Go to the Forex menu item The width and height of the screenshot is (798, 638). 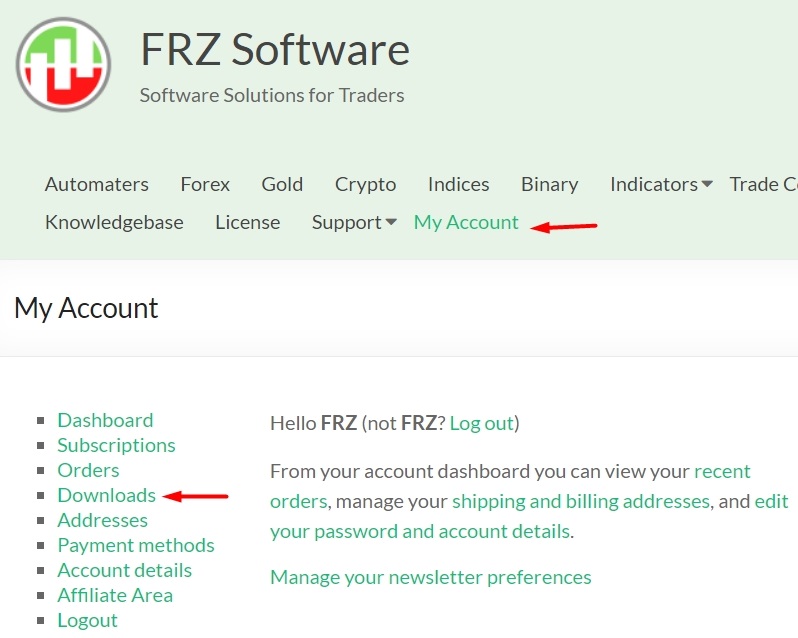point(205,184)
